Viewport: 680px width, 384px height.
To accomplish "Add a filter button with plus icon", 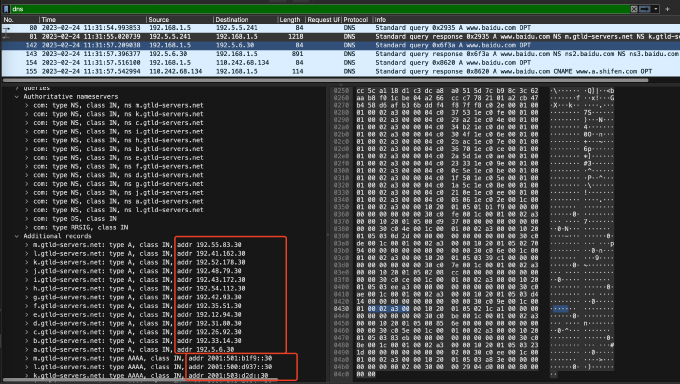I will (667, 9).
